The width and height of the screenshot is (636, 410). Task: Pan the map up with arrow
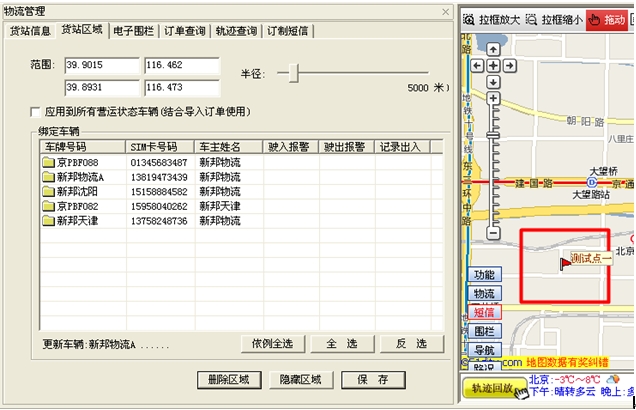pyautogui.click(x=492, y=49)
